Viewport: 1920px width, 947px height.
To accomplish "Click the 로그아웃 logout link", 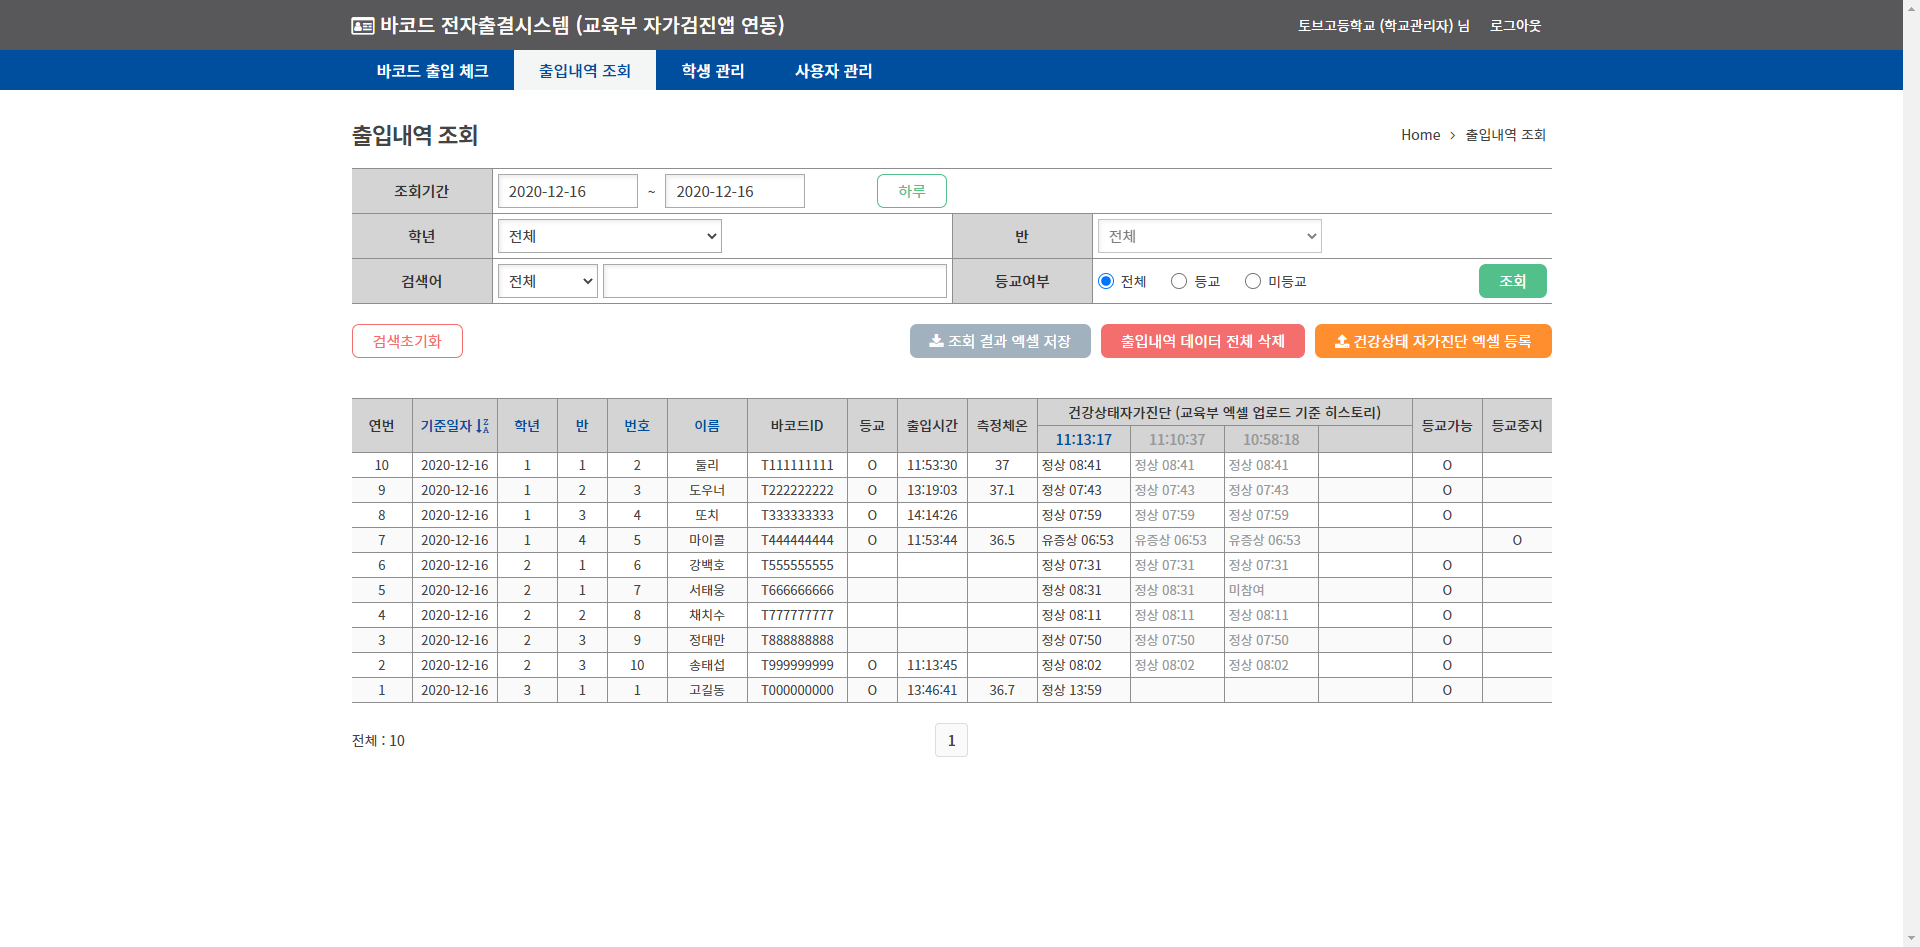I will click(1515, 26).
